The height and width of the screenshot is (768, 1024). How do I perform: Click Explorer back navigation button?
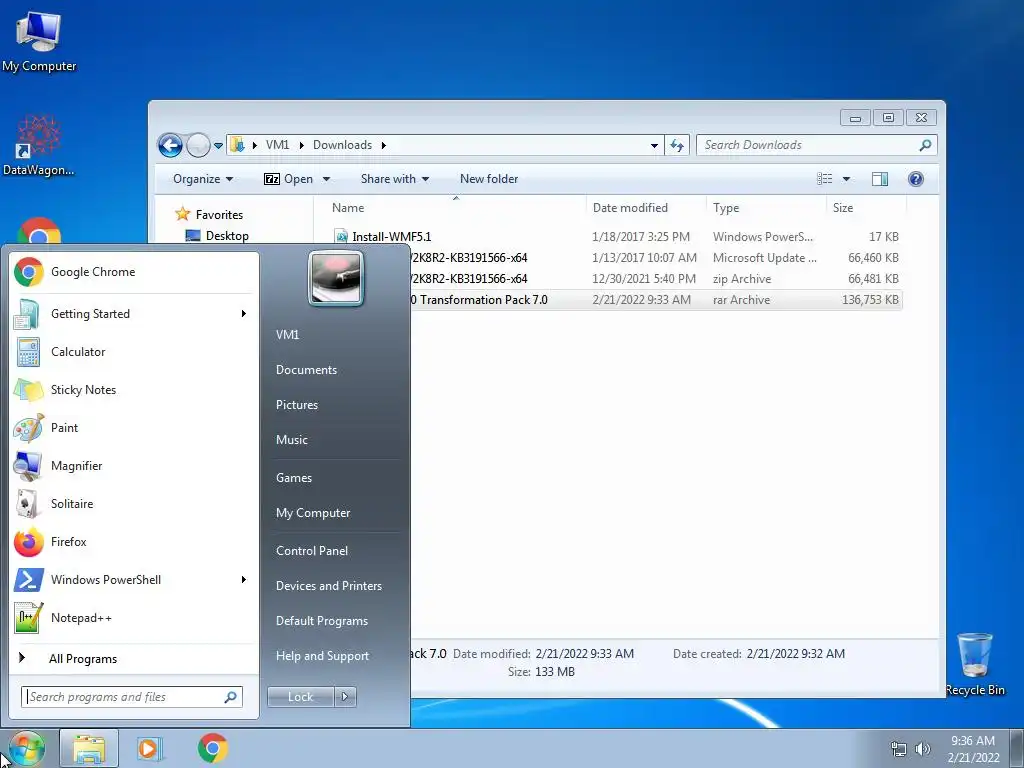[x=170, y=145]
